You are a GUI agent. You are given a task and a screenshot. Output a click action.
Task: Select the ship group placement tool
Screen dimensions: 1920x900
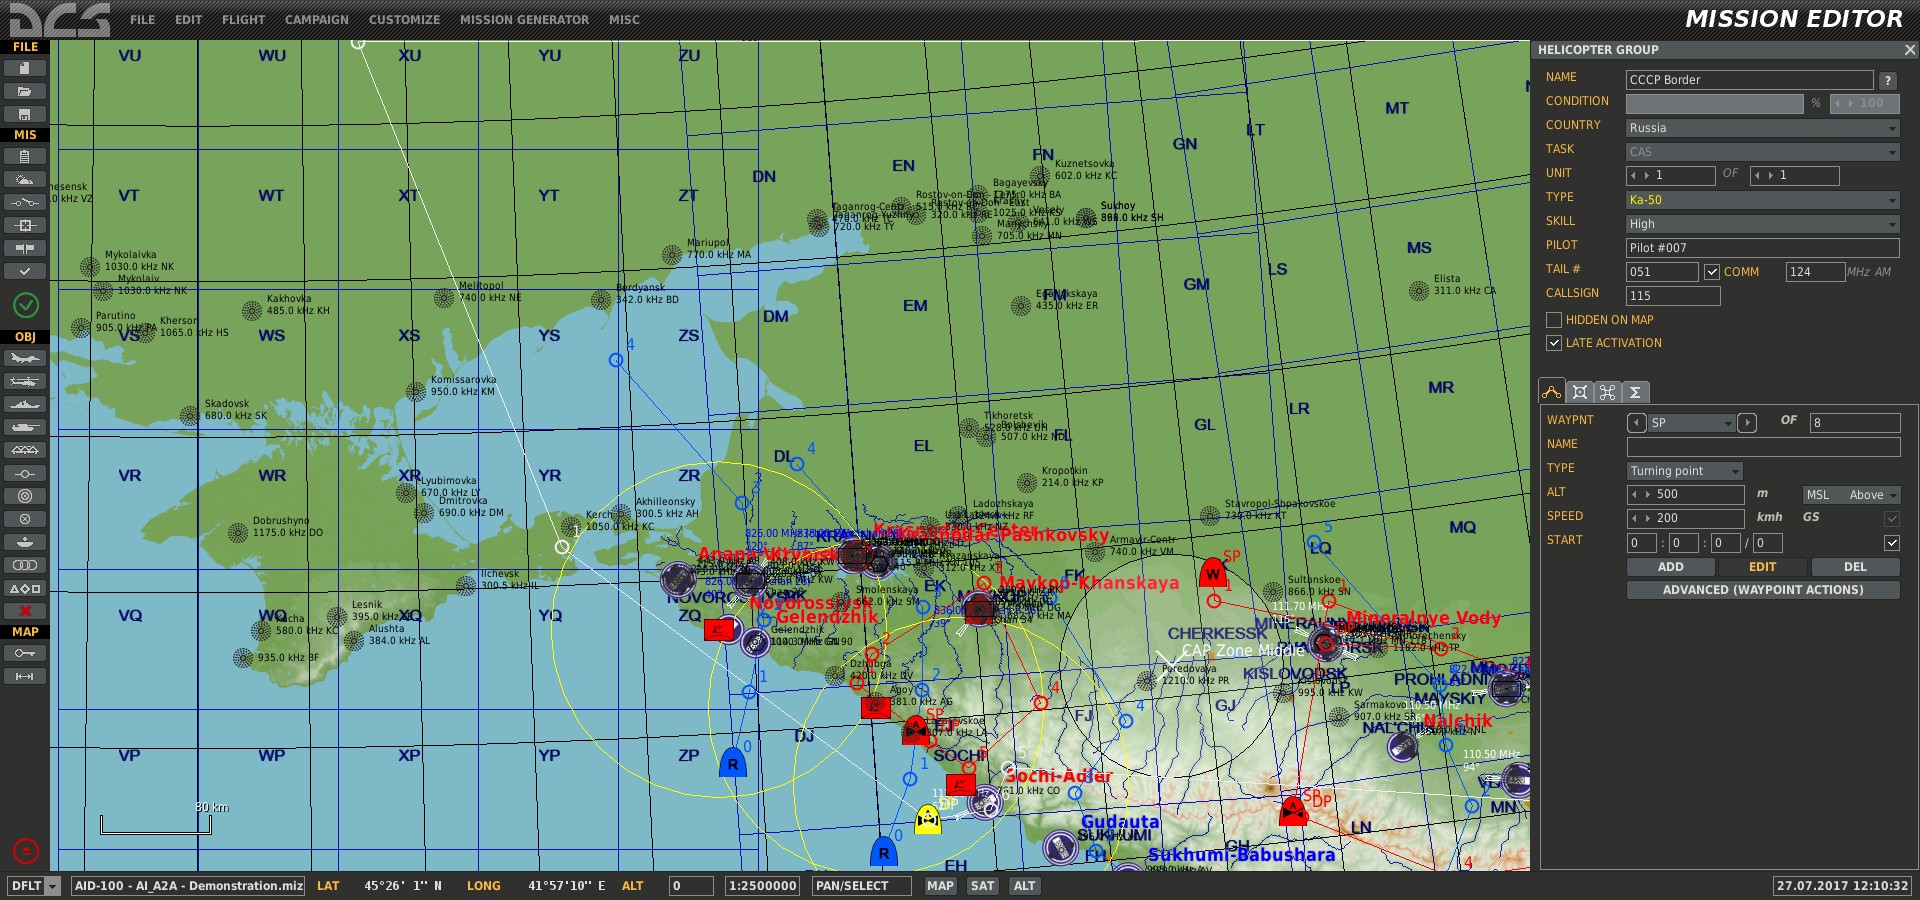pos(25,404)
